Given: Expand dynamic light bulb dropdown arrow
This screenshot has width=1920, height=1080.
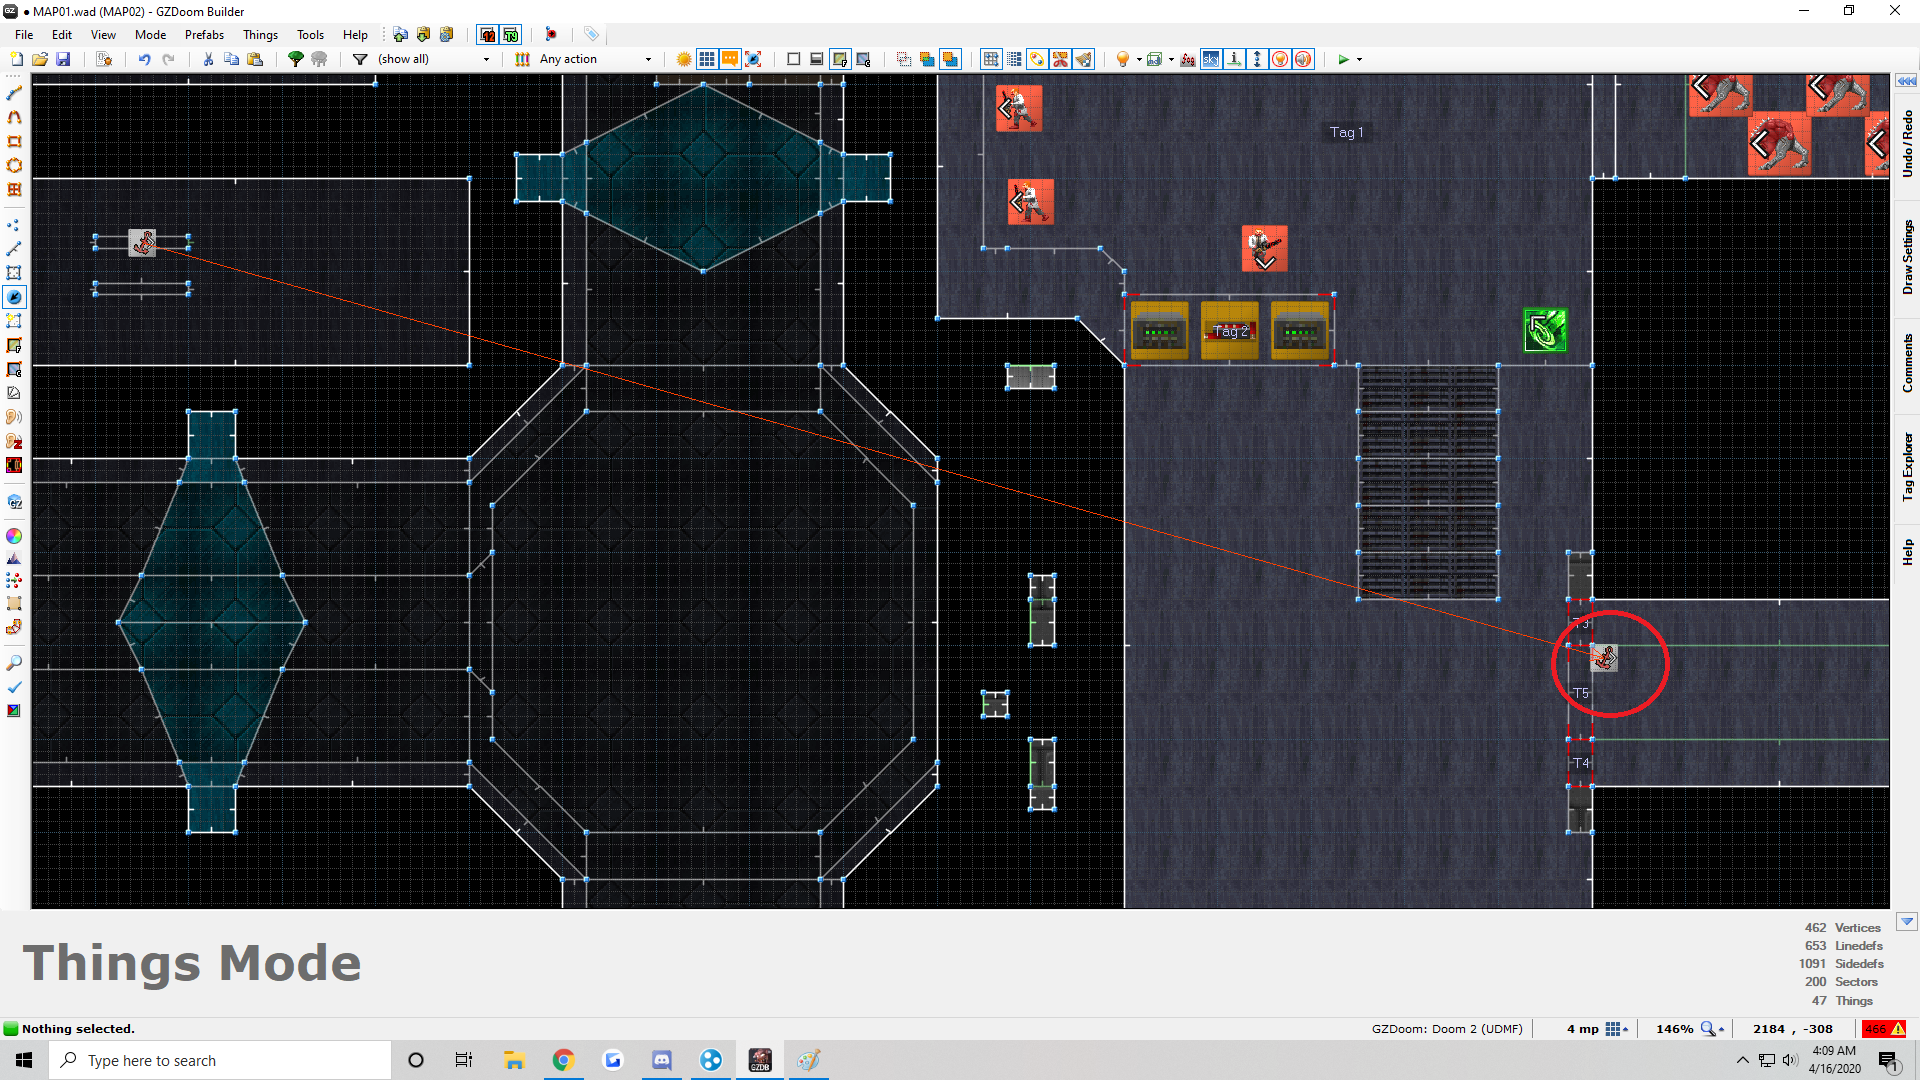Looking at the screenshot, I should (x=1139, y=59).
